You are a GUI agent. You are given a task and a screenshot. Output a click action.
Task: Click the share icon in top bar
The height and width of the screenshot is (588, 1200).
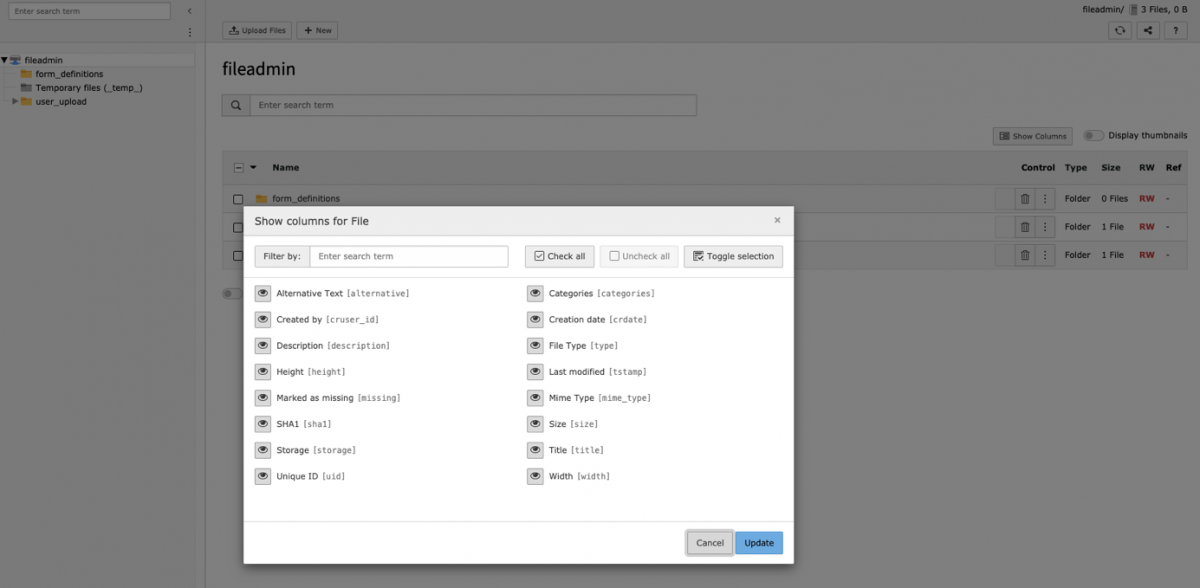point(1148,30)
